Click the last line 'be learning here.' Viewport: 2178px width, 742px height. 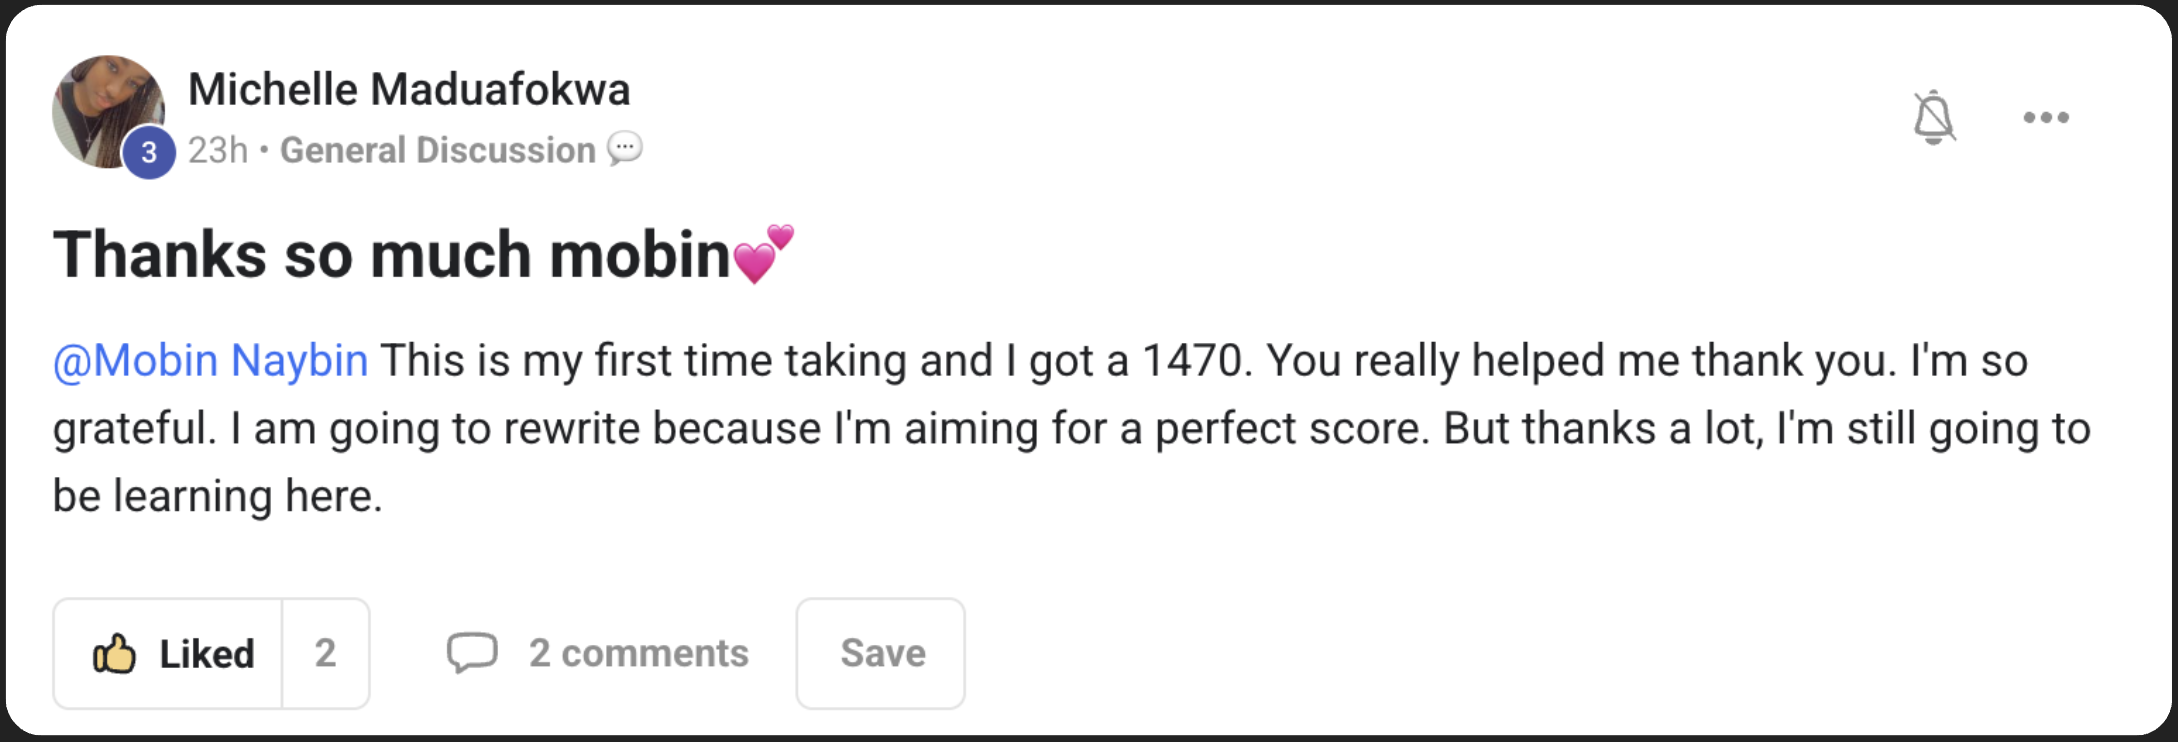[x=217, y=496]
